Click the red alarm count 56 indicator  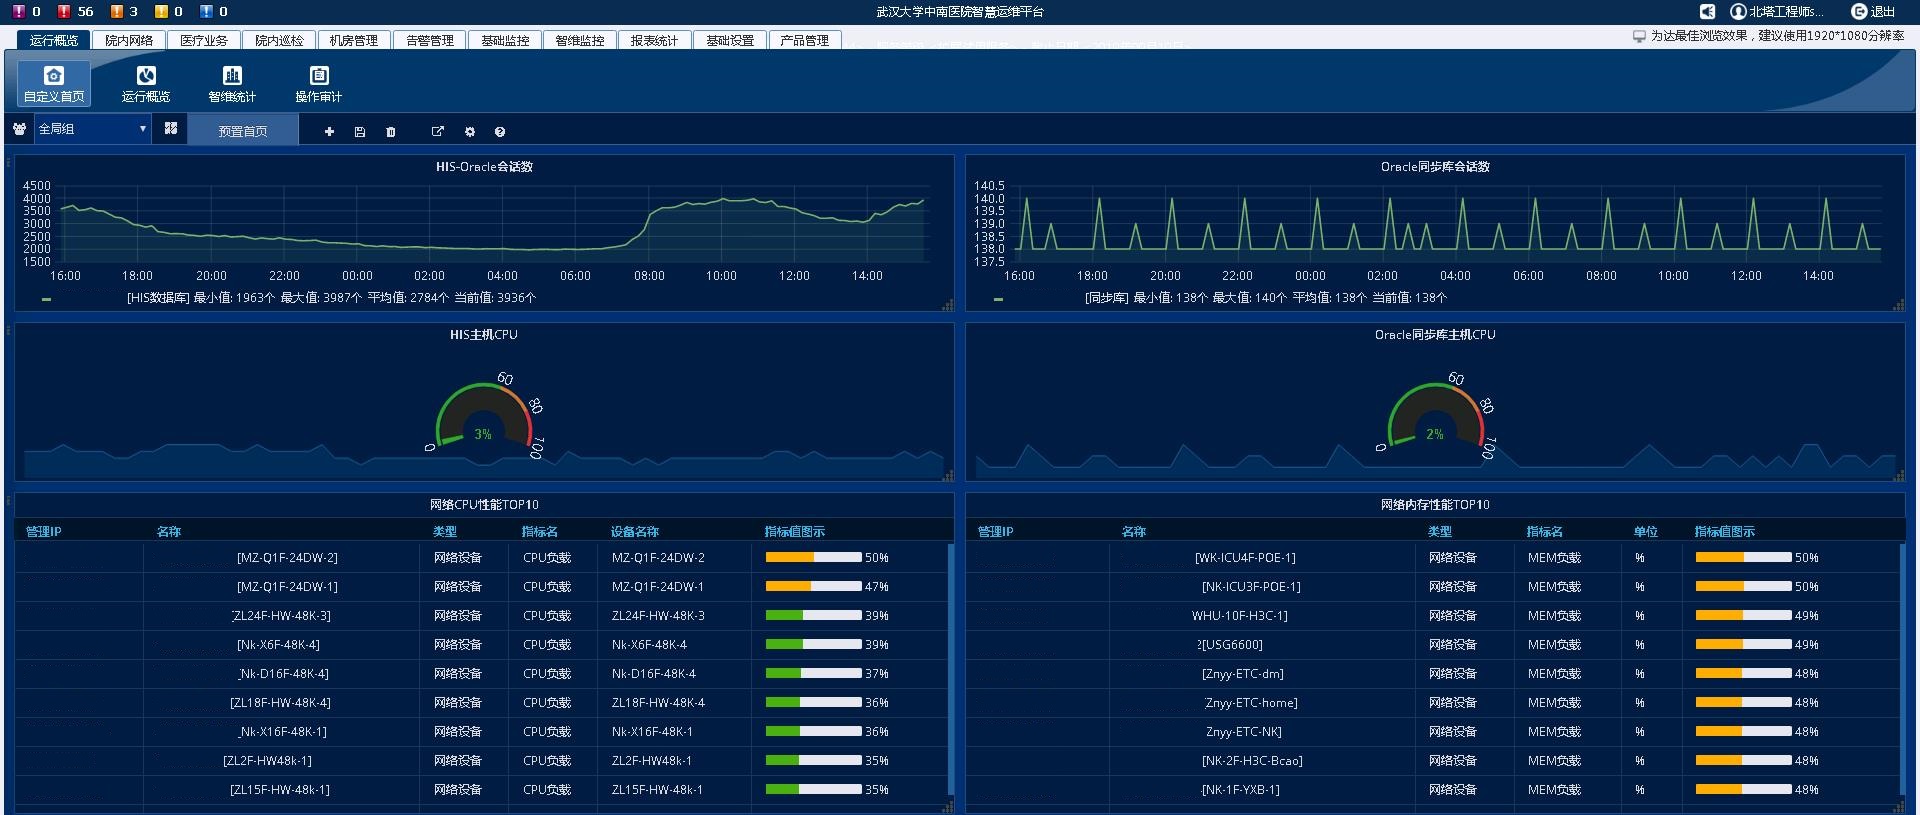(x=76, y=11)
